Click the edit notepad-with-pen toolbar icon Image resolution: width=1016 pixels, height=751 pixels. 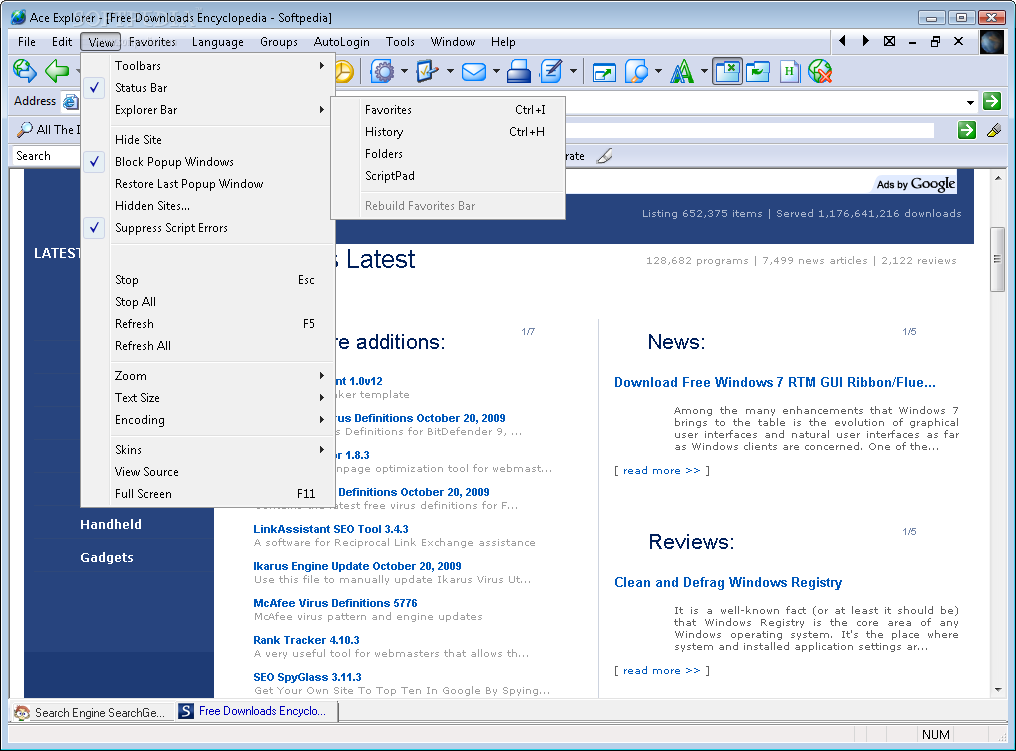[x=551, y=71]
